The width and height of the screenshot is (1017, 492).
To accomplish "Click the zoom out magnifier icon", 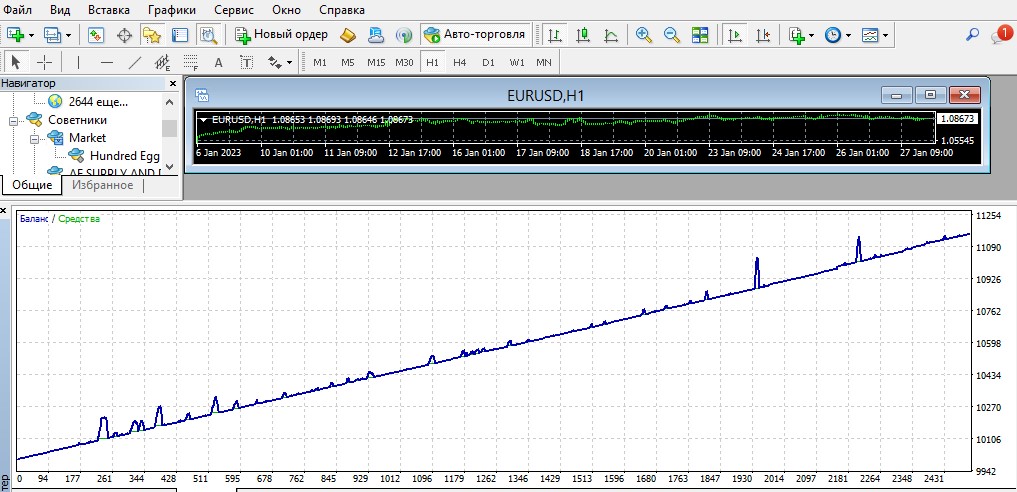I will 671,35.
